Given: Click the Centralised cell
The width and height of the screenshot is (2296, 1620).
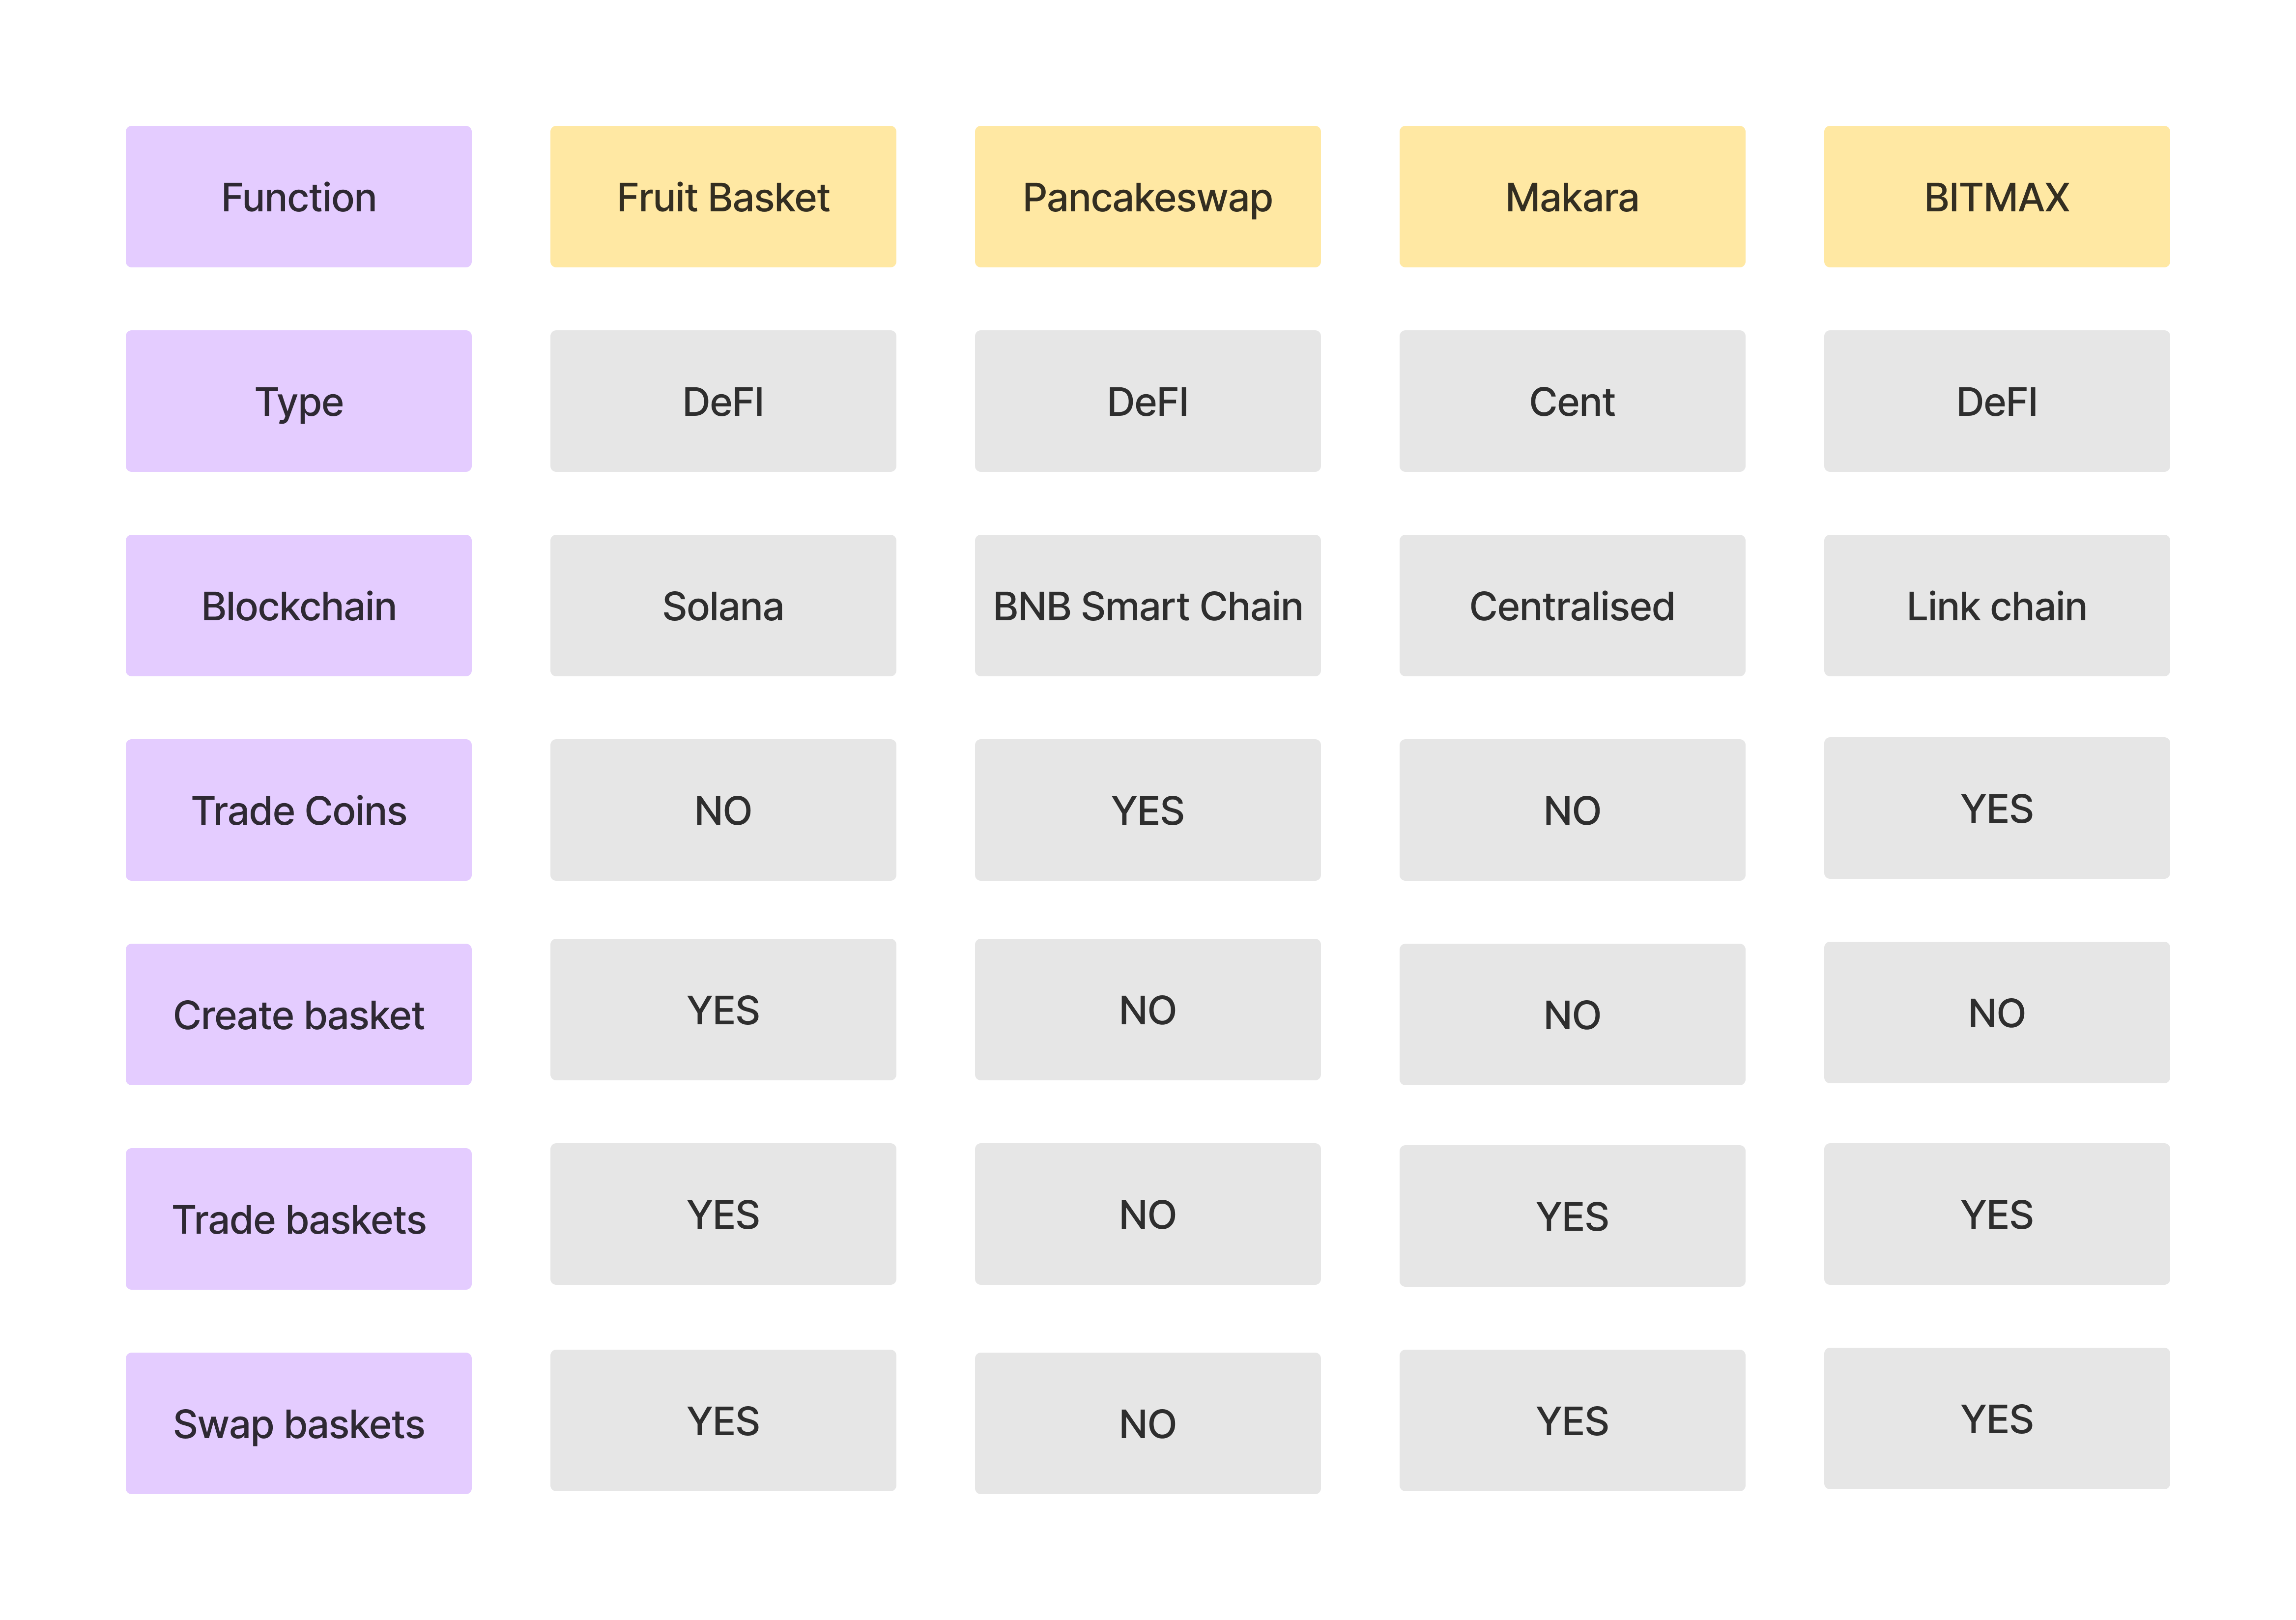Looking at the screenshot, I should pos(1572,605).
